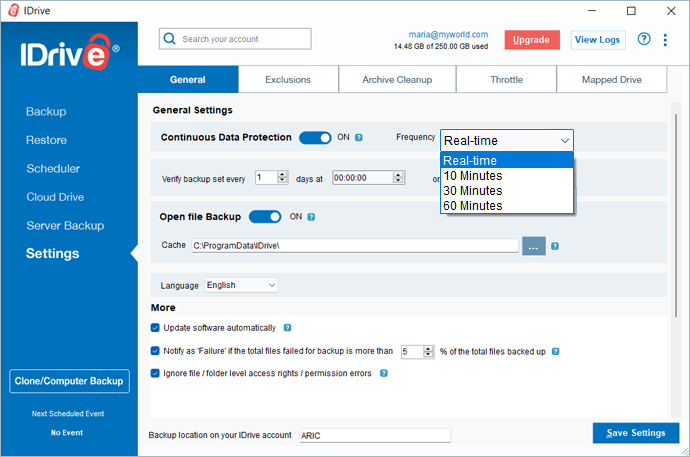Select Settings in the sidebar
The image size is (690, 457).
click(52, 253)
